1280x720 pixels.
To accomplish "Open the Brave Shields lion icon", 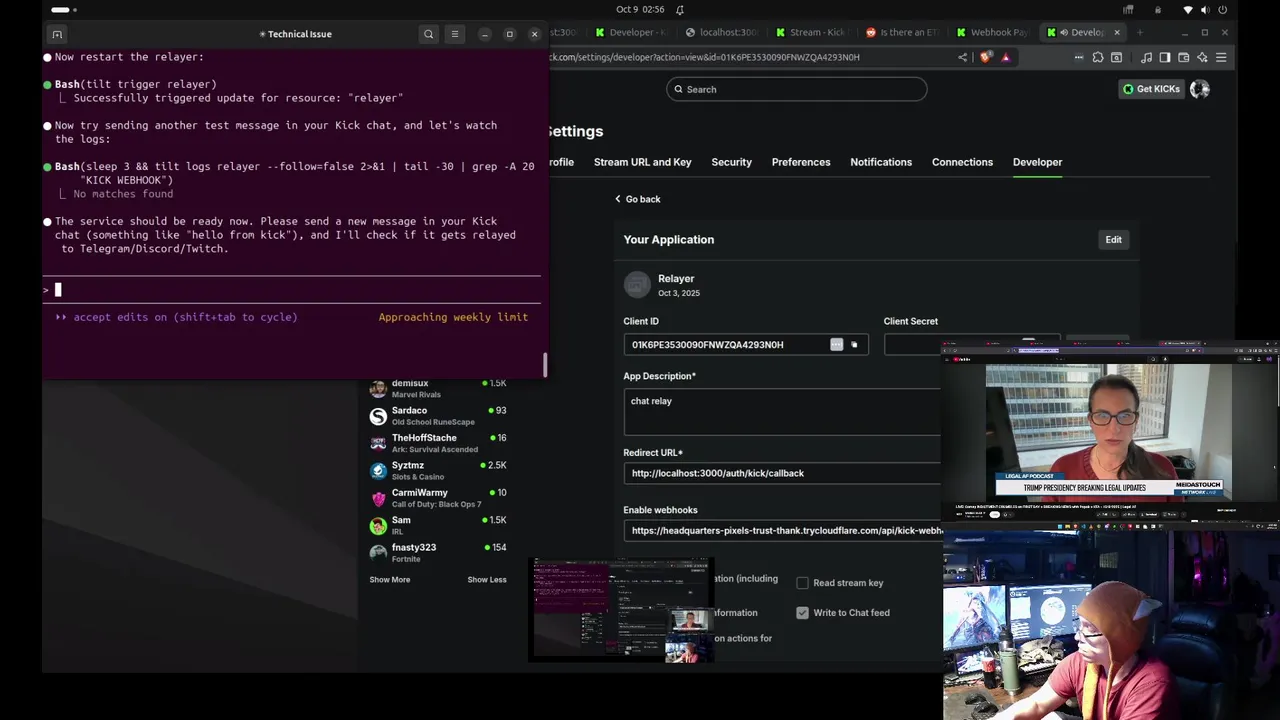I will [986, 57].
